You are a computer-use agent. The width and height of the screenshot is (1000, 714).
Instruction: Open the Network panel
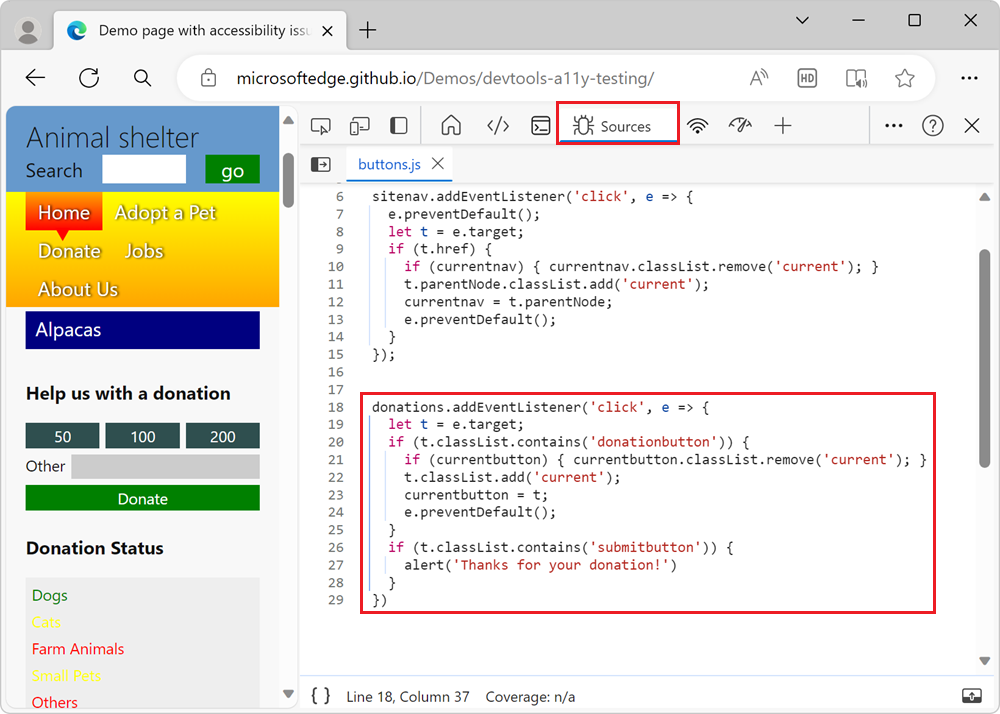697,125
